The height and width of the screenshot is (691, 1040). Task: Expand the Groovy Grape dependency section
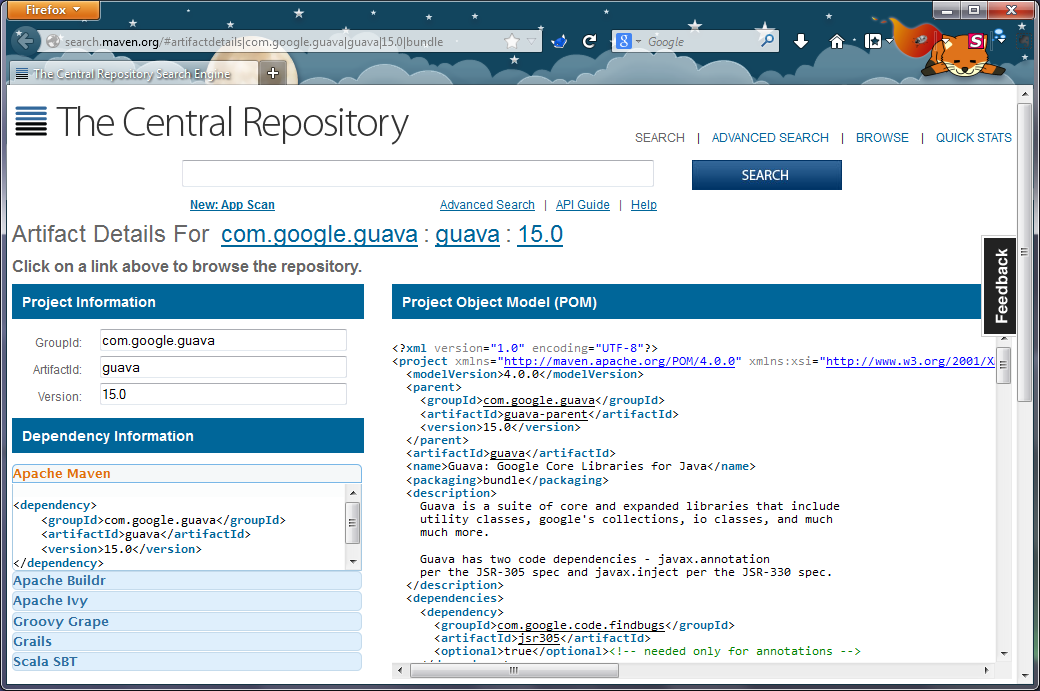(187, 621)
